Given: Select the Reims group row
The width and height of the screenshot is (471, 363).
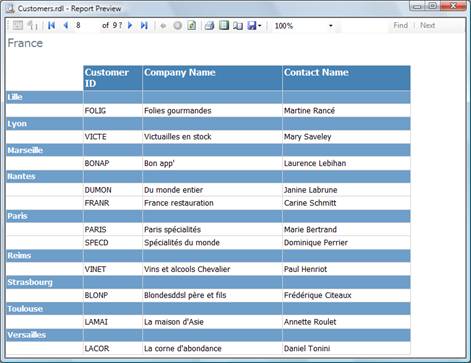Looking at the screenshot, I should click(x=208, y=256).
